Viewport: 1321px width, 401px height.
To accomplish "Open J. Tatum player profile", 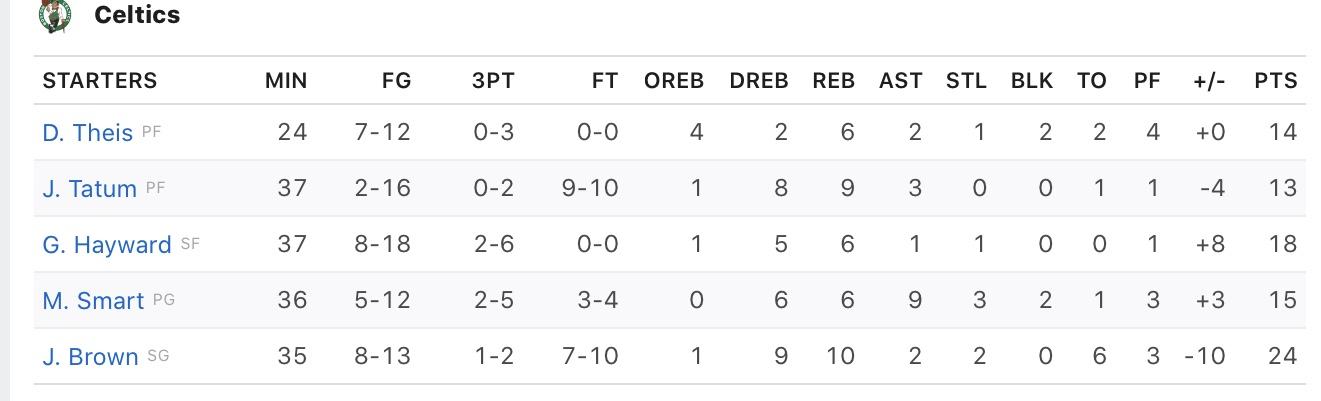I will pyautogui.click(x=90, y=188).
